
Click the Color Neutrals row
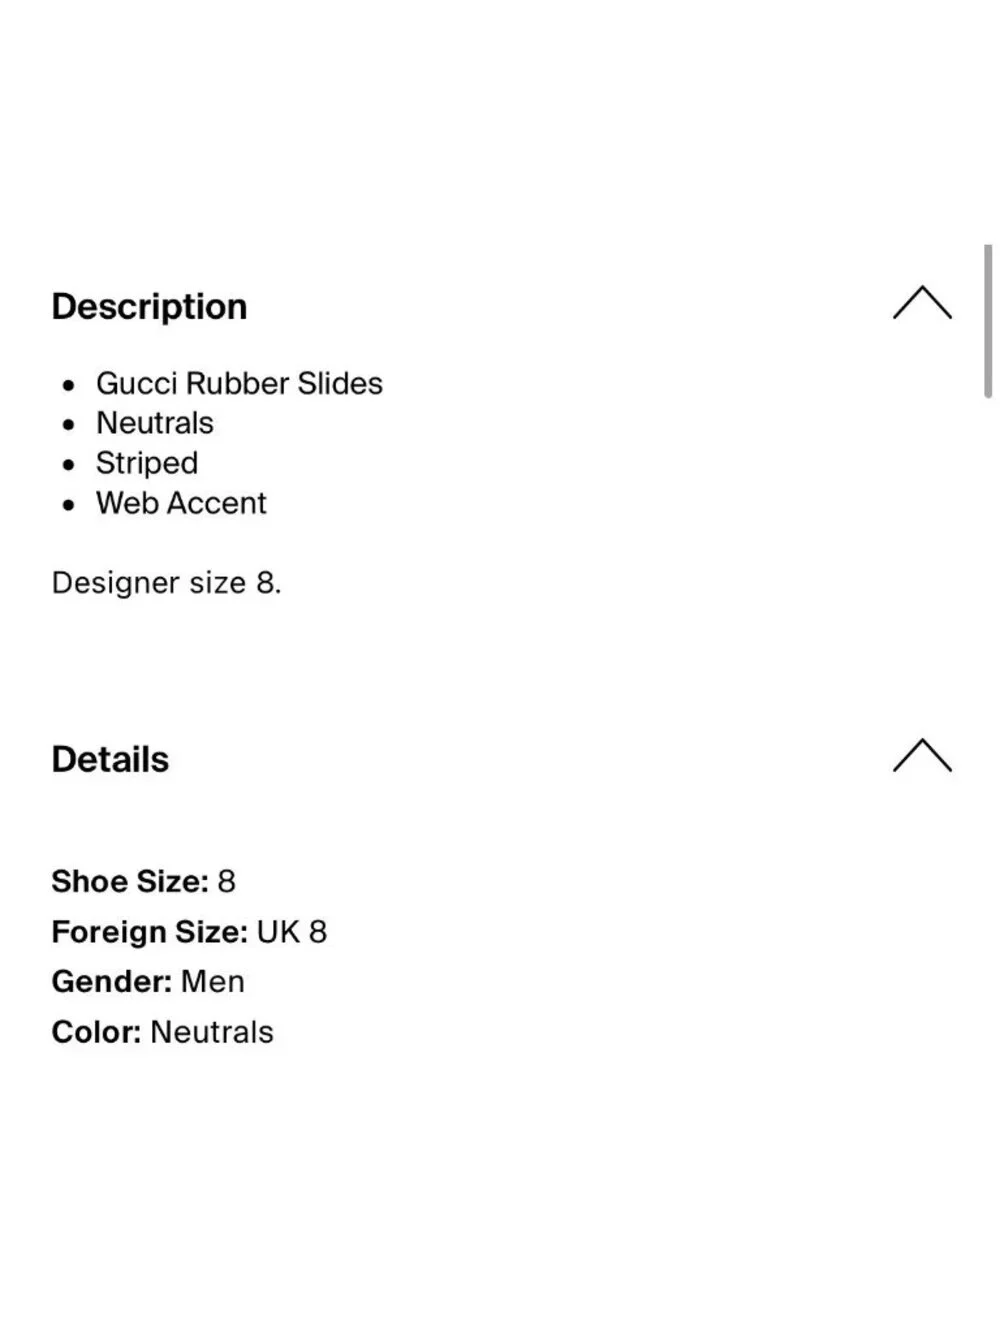tap(163, 1032)
